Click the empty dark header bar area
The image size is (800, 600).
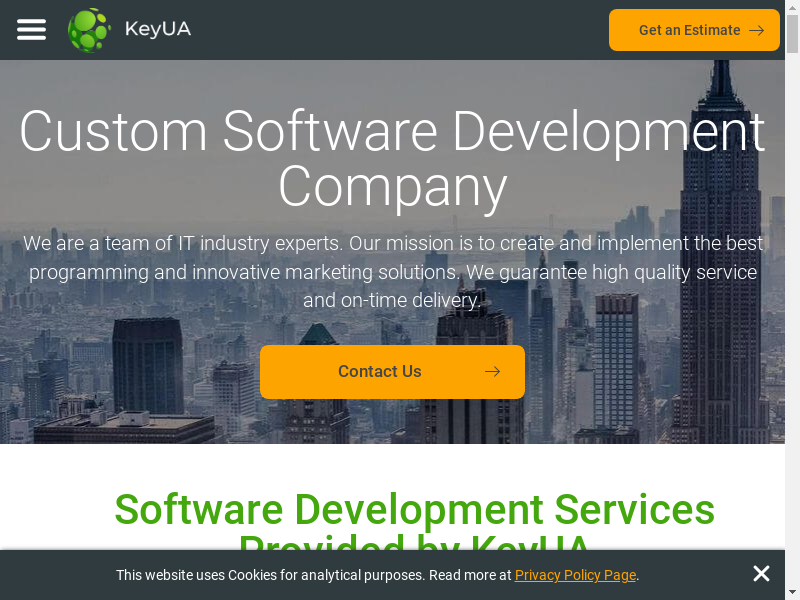pyautogui.click(x=400, y=30)
